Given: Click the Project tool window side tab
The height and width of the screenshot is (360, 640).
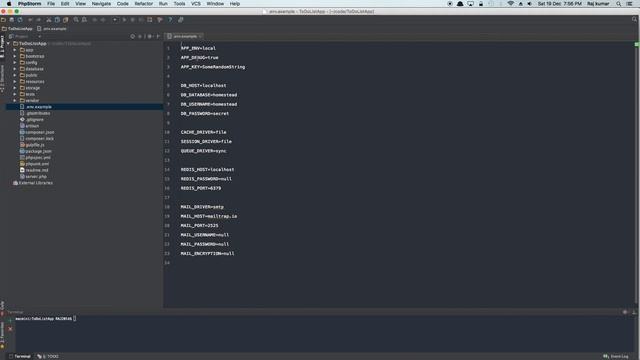Looking at the screenshot, I should (x=2, y=47).
